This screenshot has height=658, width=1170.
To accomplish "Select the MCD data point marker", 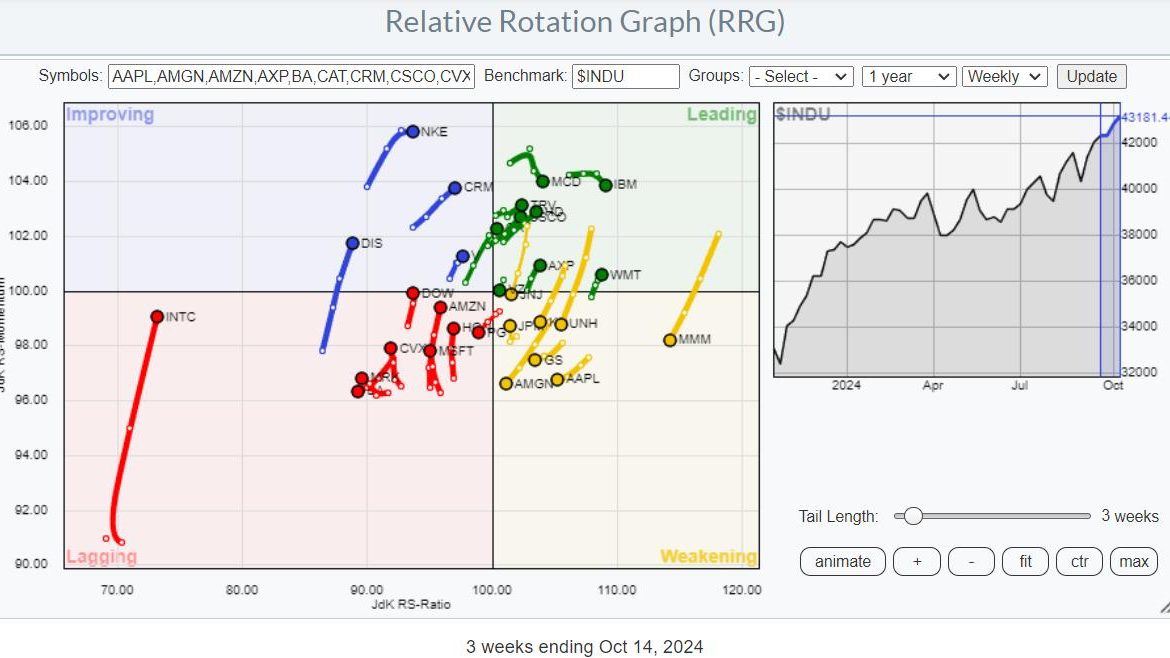I will click(x=543, y=181).
